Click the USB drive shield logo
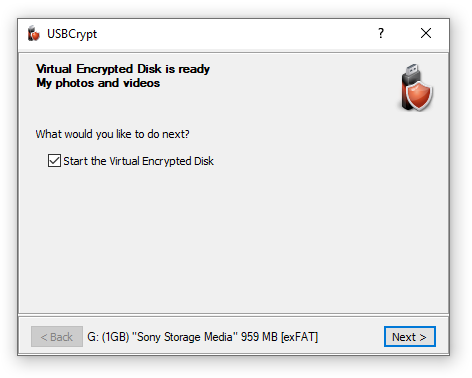This screenshot has height=378, width=472. (x=416, y=88)
